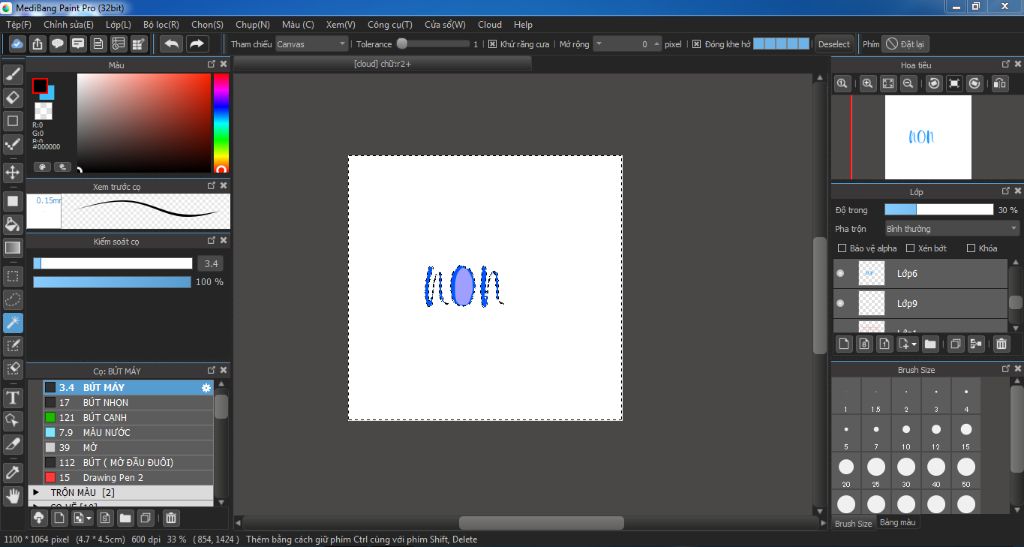Select the rectangular Select tool
The height and width of the screenshot is (547, 1024).
tap(12, 276)
